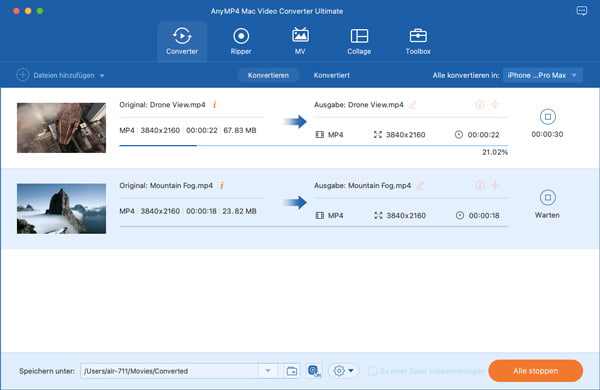Rename output Drone View.mp4 with pencil icon
The width and height of the screenshot is (600, 390).
click(412, 104)
